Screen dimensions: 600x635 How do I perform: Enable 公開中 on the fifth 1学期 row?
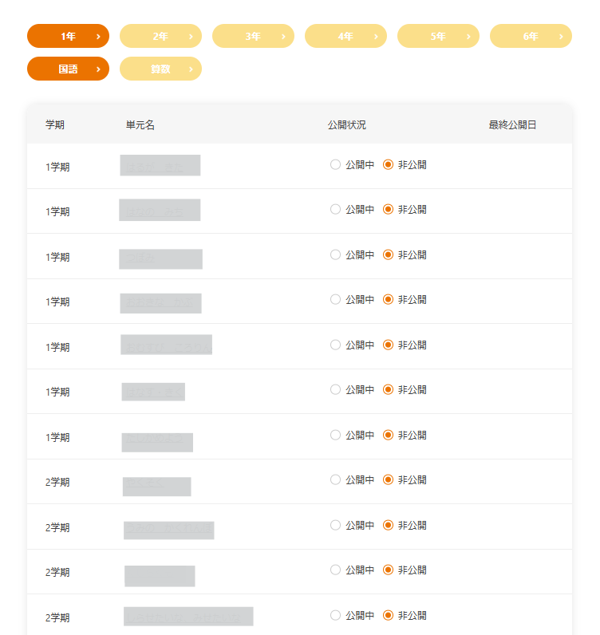(336, 345)
